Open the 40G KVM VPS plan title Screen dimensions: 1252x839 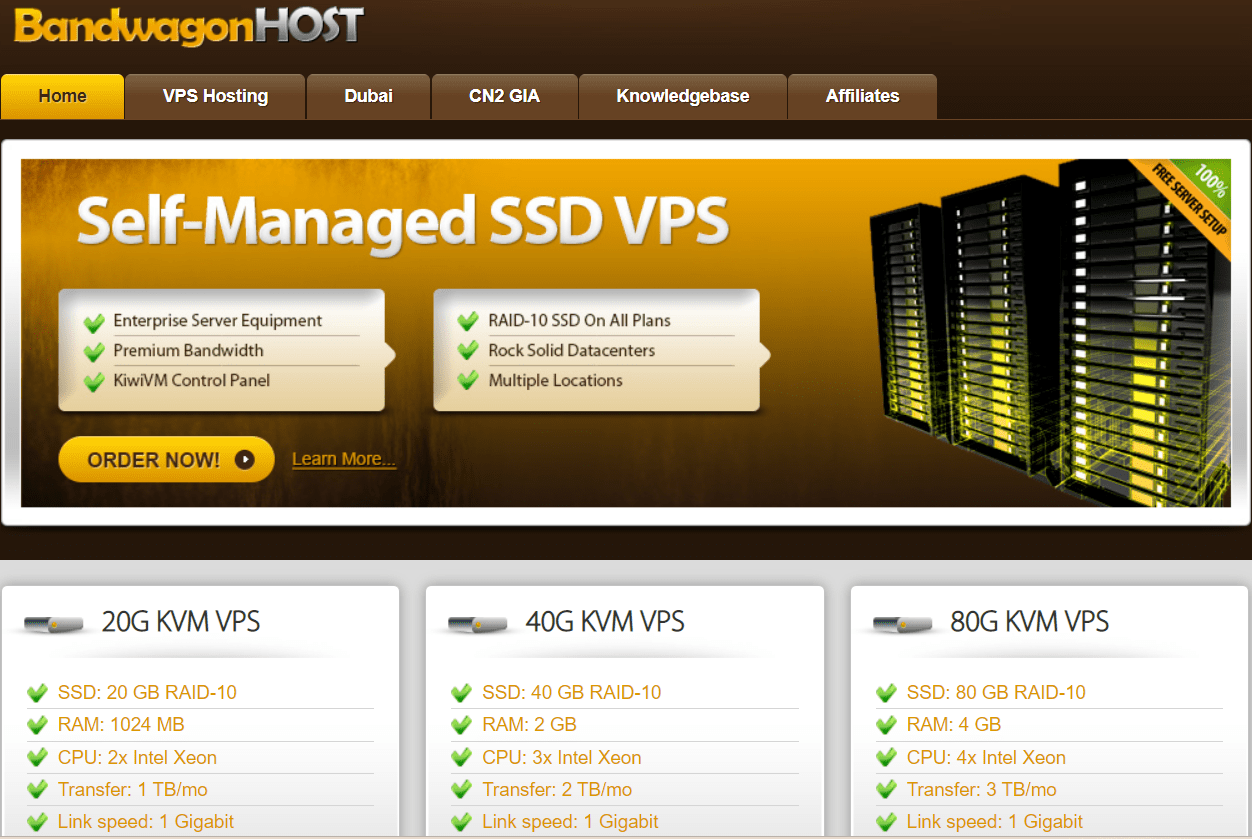(x=605, y=622)
